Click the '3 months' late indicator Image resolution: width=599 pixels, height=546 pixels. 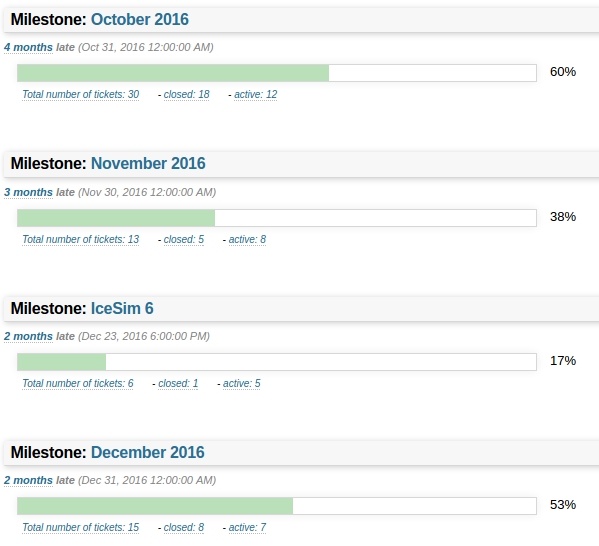point(28,192)
